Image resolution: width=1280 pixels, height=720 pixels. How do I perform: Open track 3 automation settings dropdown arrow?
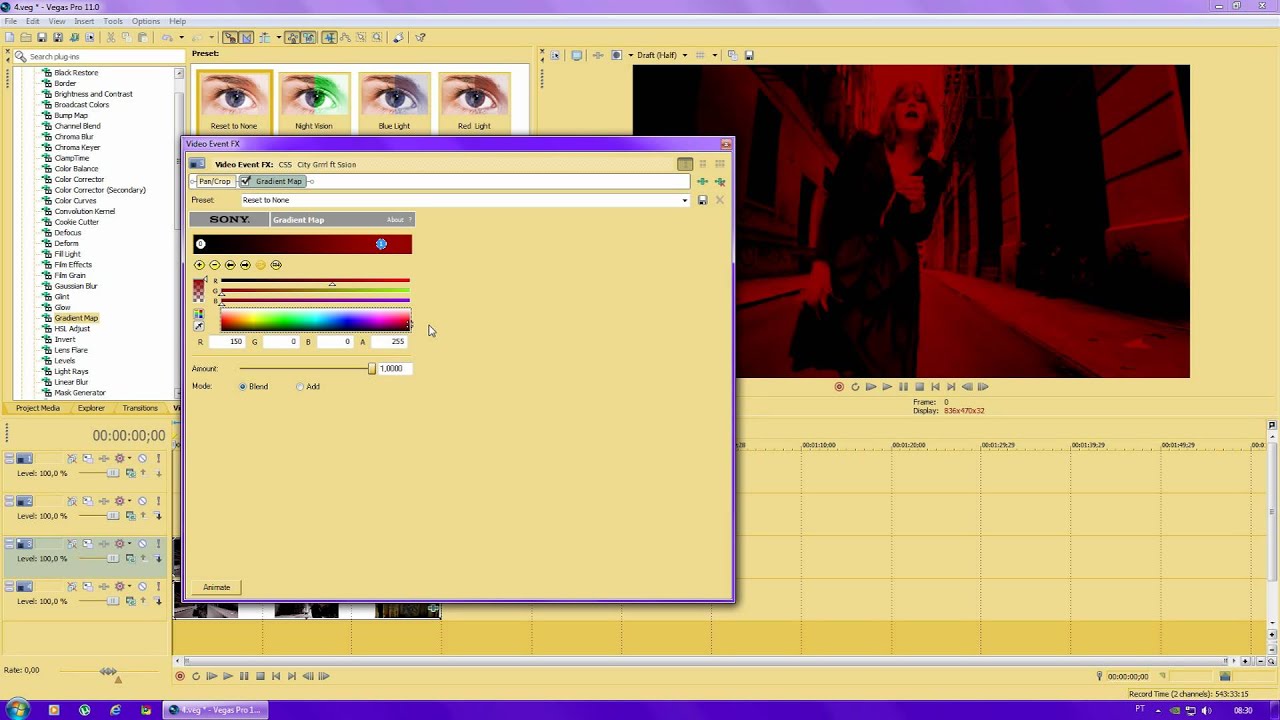(x=130, y=544)
